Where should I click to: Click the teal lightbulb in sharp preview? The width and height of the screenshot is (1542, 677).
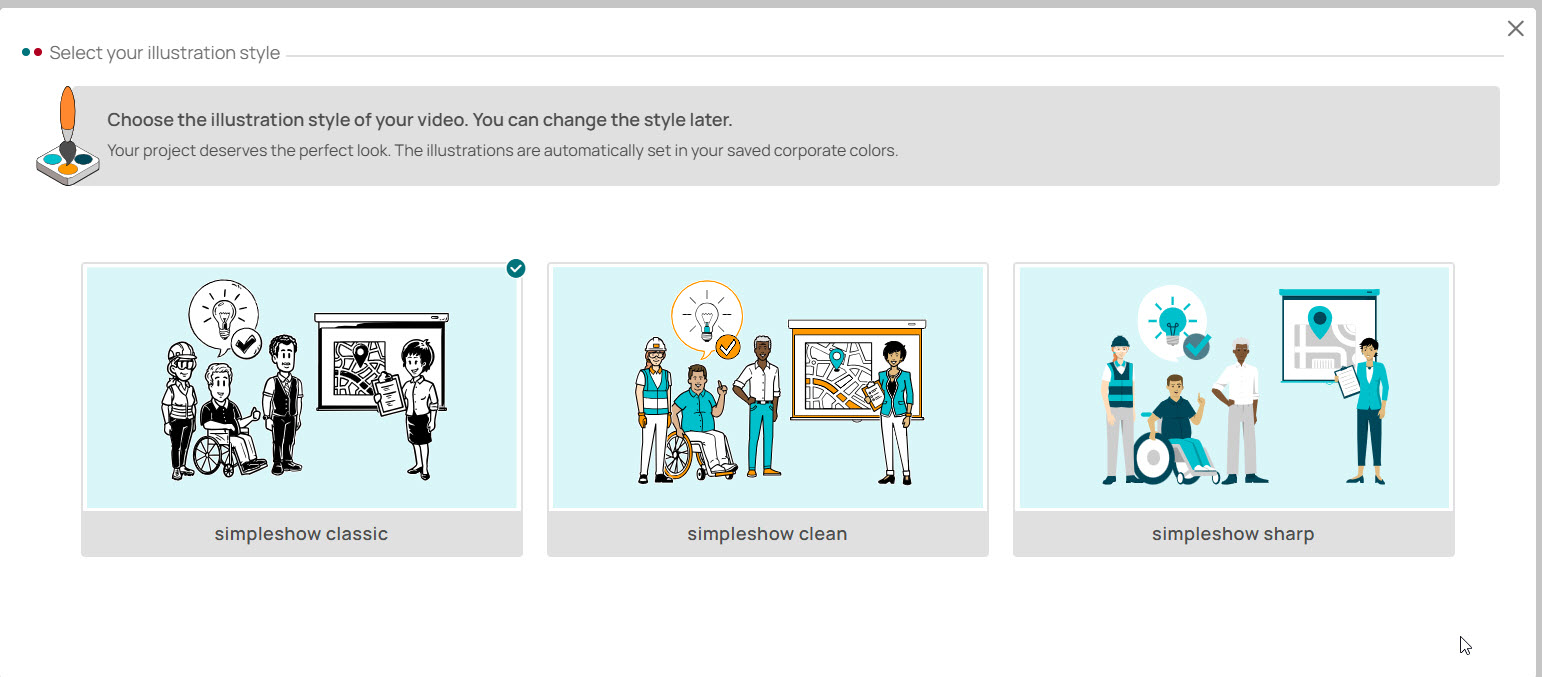[x=1171, y=319]
